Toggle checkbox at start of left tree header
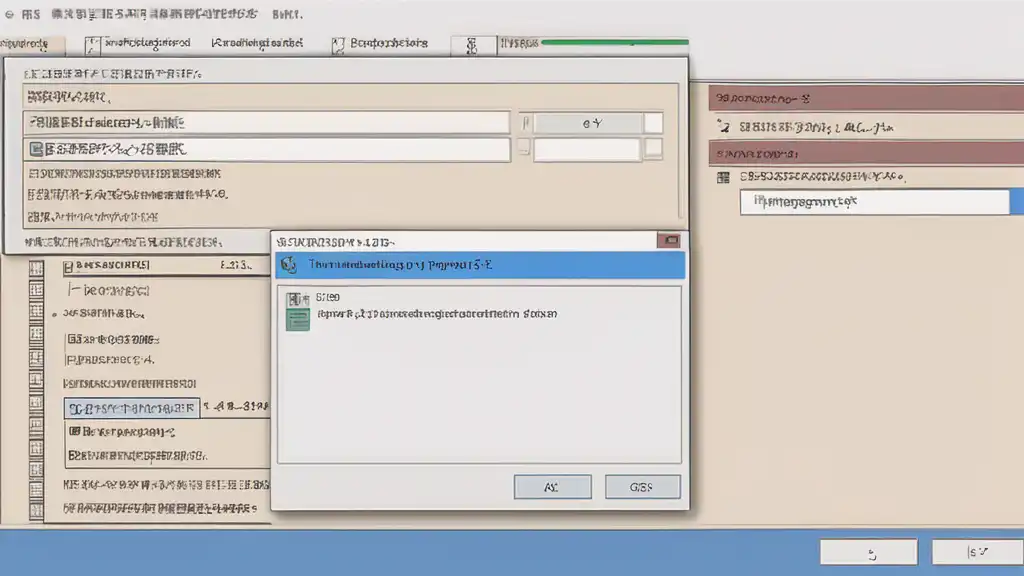The width and height of the screenshot is (1024, 576). pos(68,266)
